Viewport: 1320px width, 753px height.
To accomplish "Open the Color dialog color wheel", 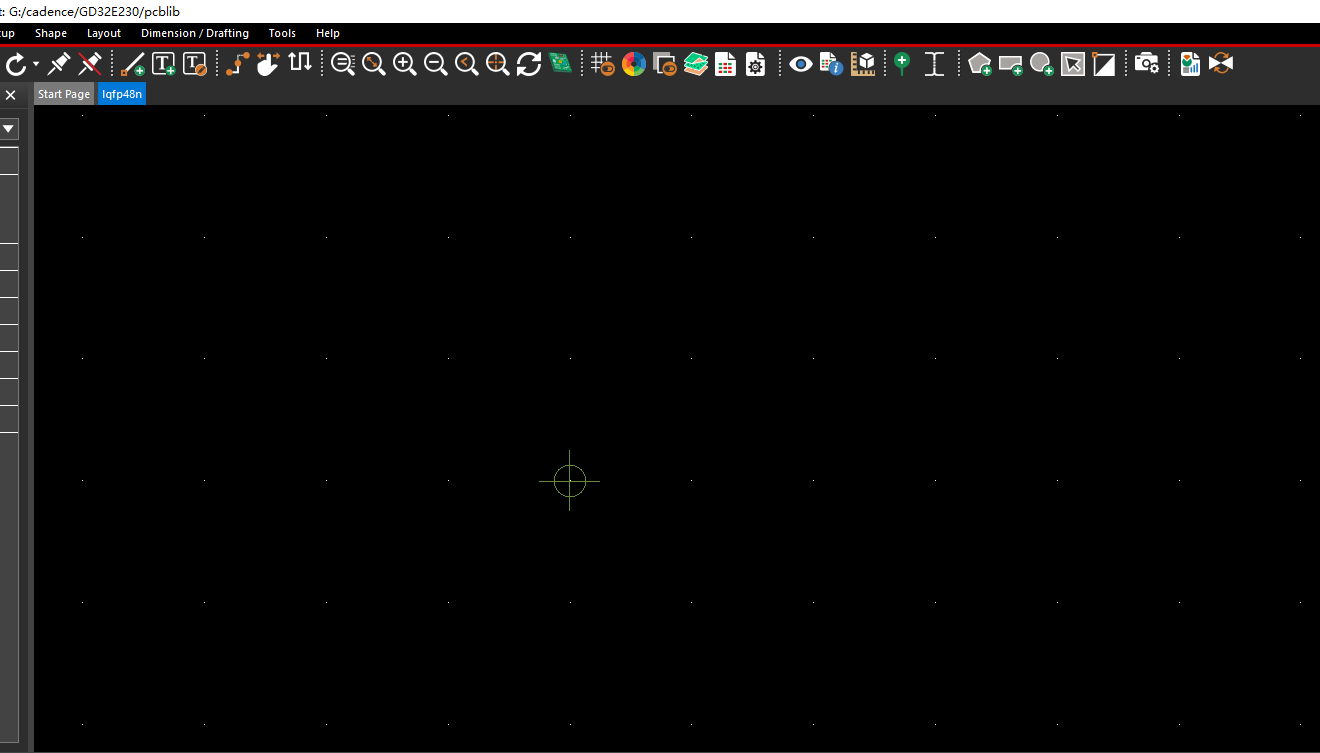I will pyautogui.click(x=634, y=64).
